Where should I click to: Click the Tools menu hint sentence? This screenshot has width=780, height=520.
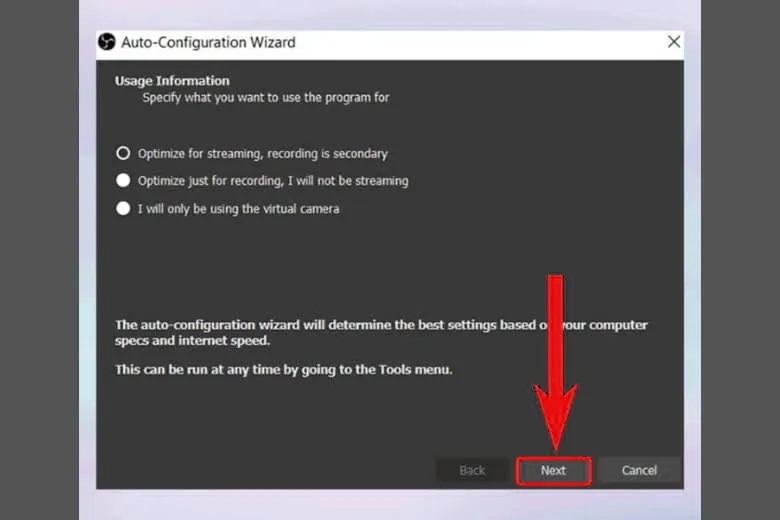click(284, 369)
